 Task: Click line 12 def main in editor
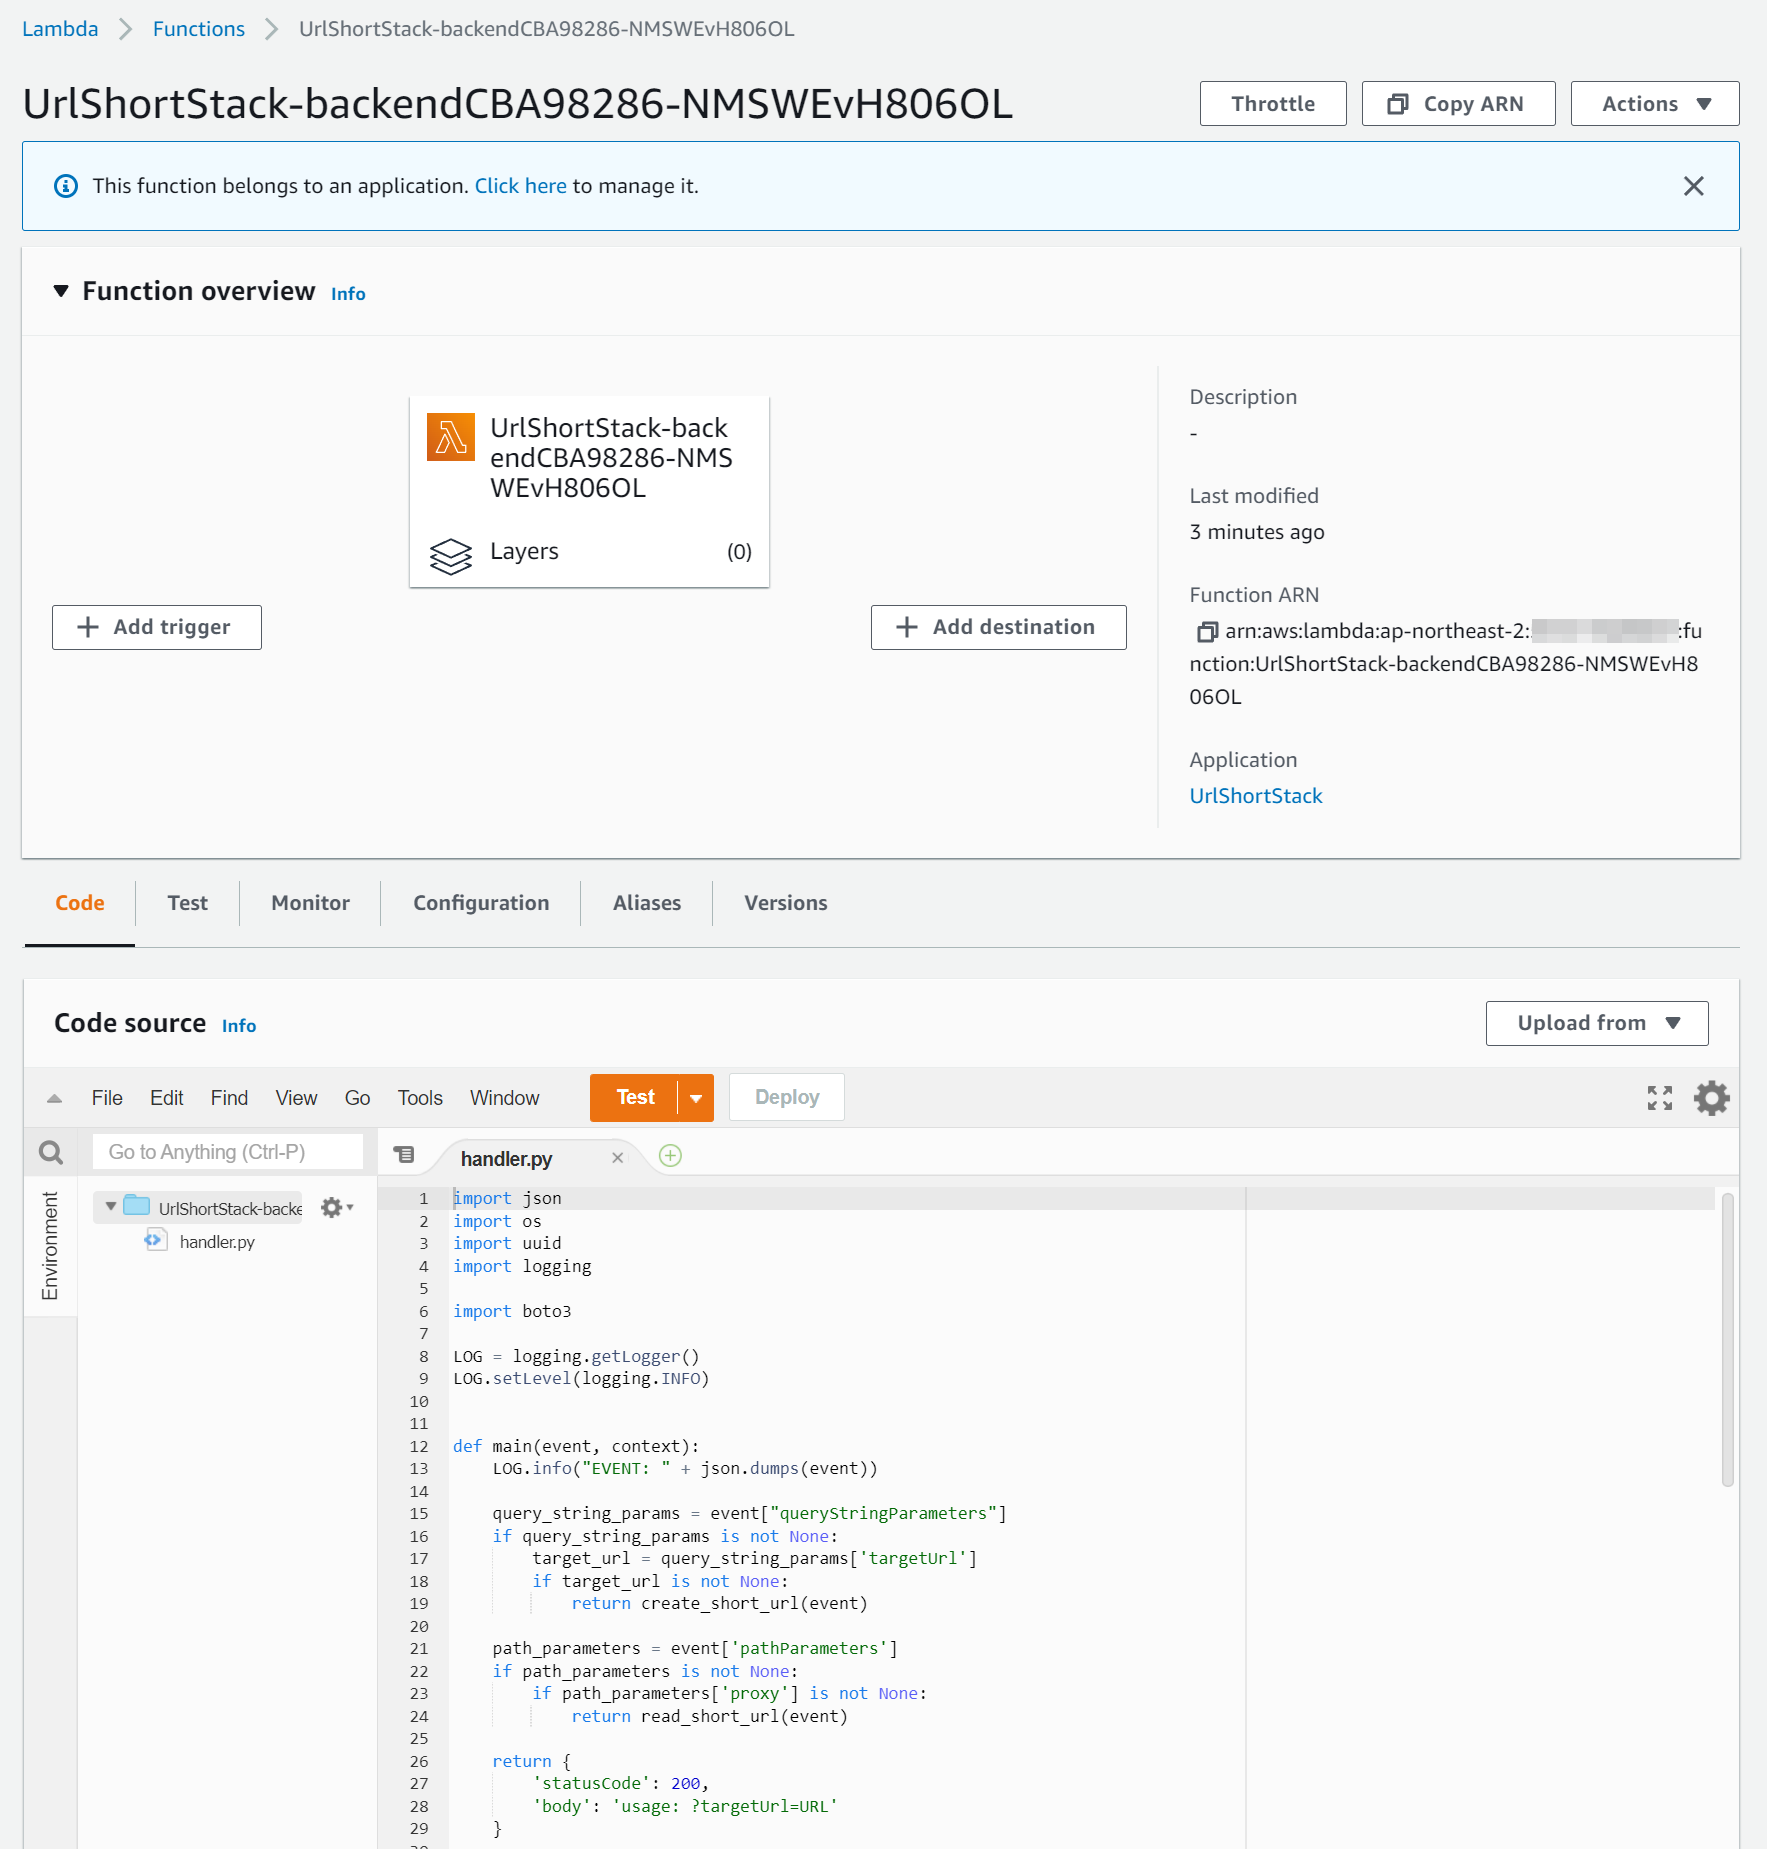click(575, 1446)
